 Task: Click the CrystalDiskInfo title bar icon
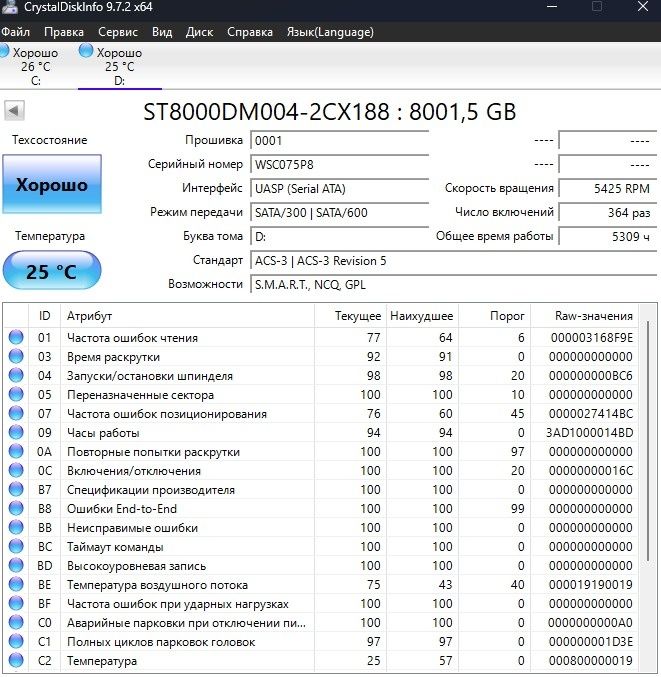point(9,6)
